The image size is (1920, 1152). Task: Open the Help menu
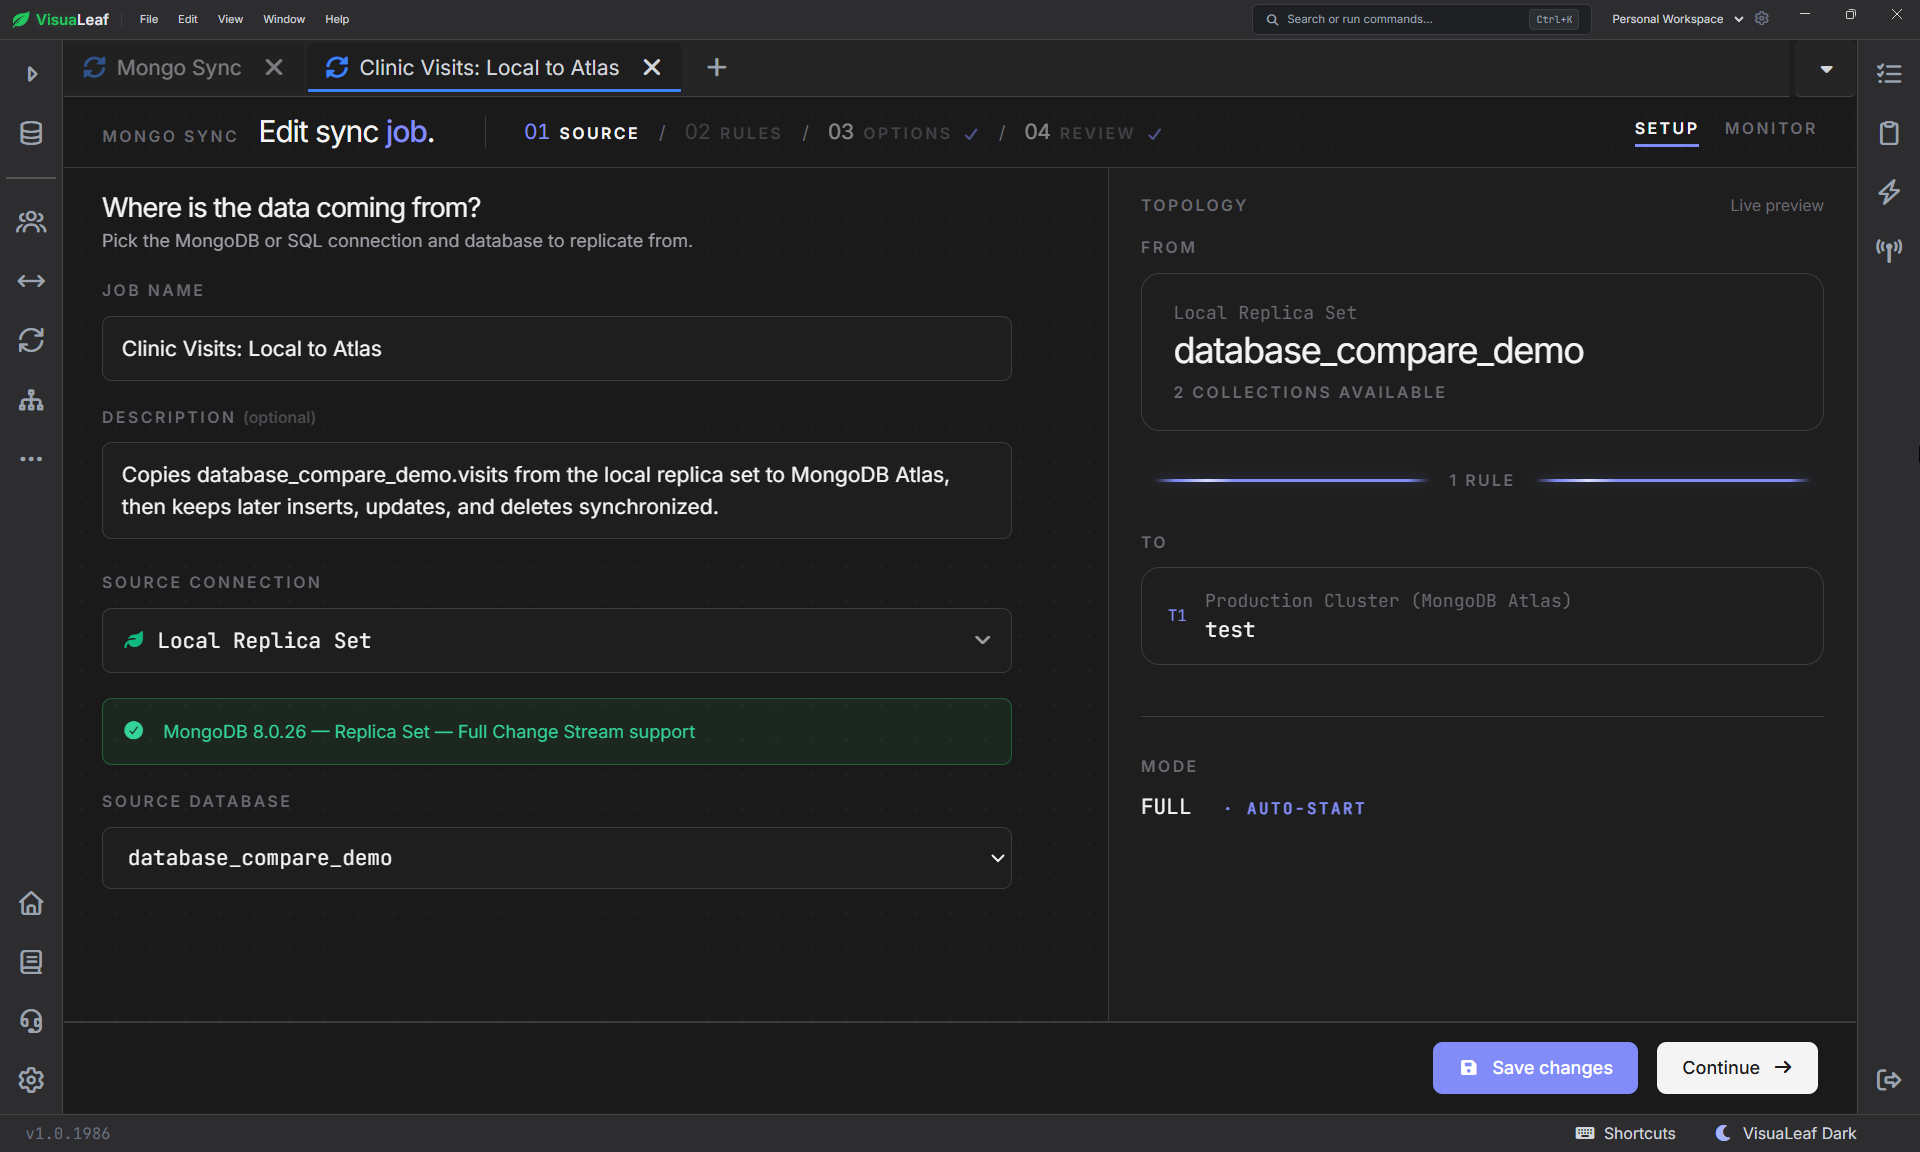pos(337,19)
